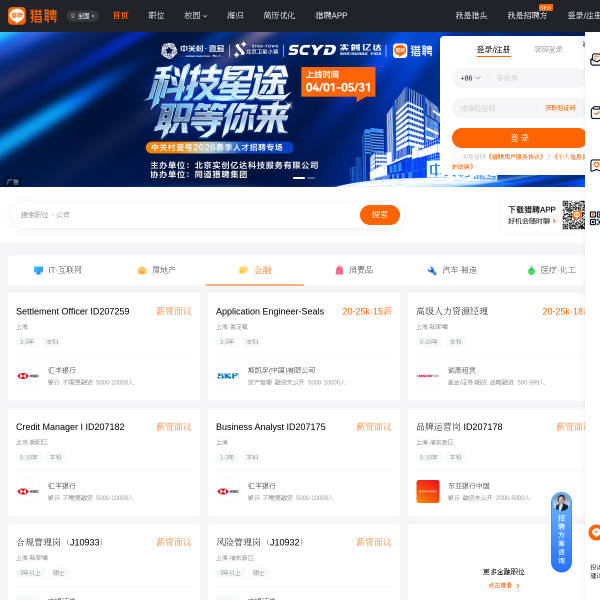600x600 pixels.
Task: Open the nationwide location selector
Action: point(83,16)
